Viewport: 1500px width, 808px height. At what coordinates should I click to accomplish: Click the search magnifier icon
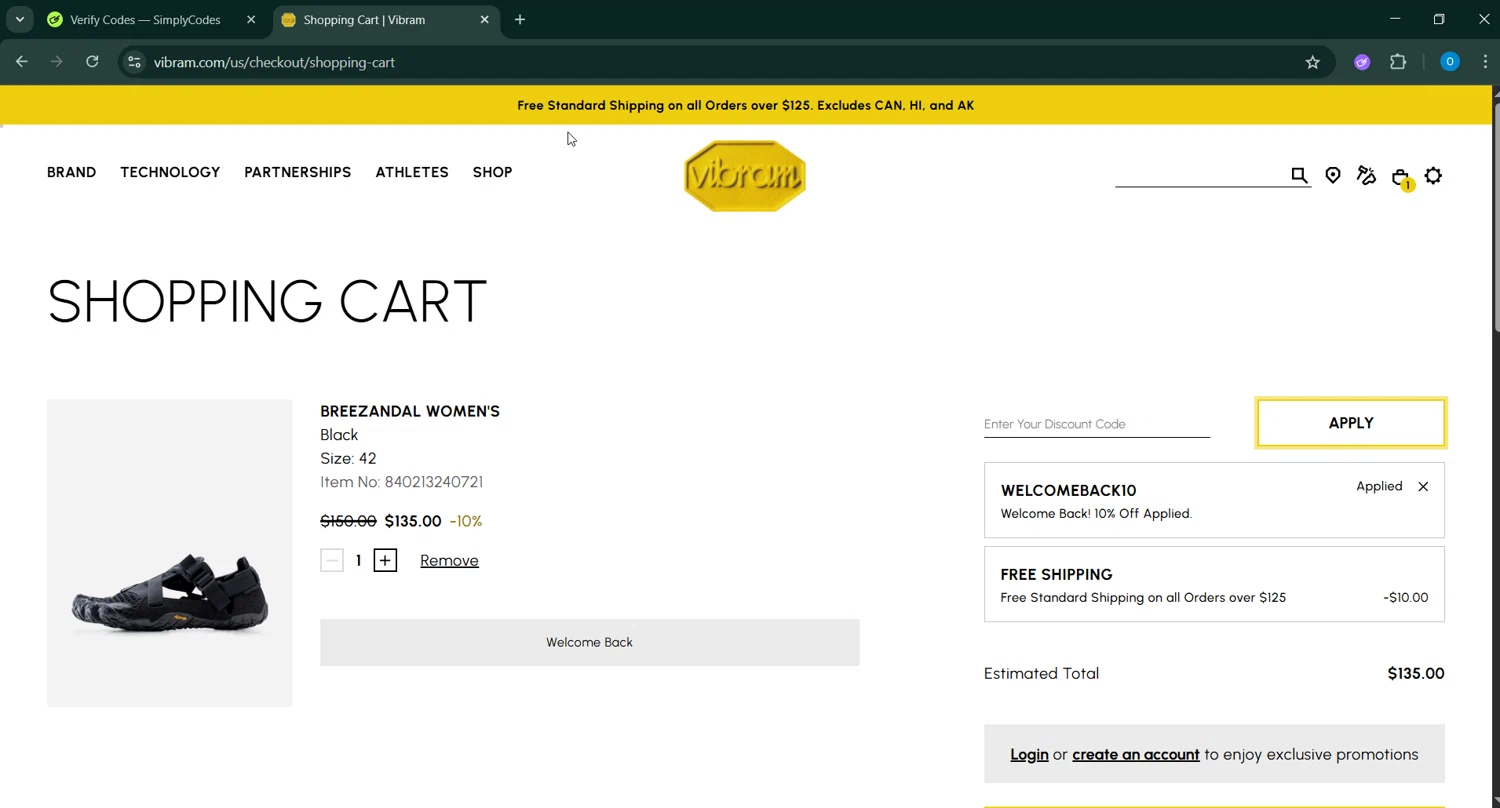click(1299, 175)
